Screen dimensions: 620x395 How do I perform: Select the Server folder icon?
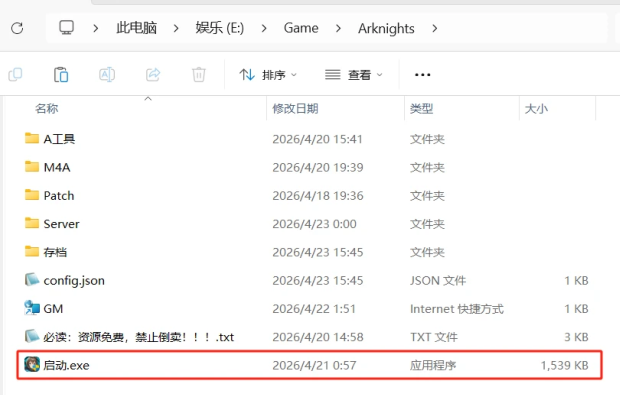(32, 223)
